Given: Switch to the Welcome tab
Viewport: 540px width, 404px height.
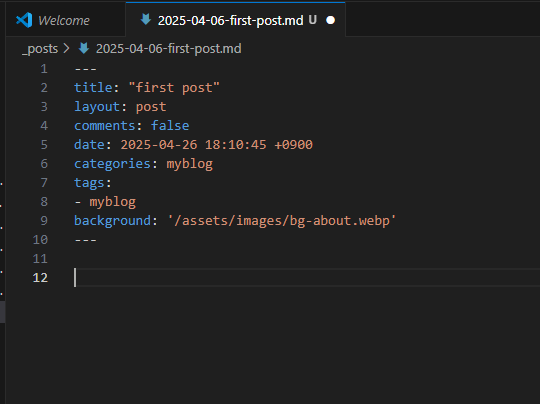Looking at the screenshot, I should pyautogui.click(x=65, y=19).
